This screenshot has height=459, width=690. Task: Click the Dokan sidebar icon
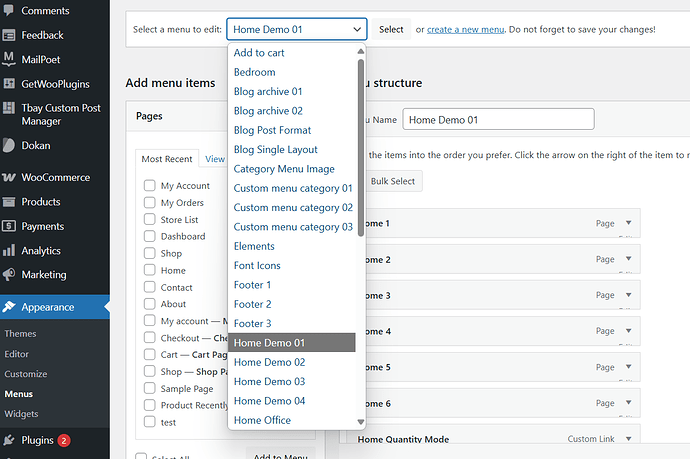coord(9,145)
